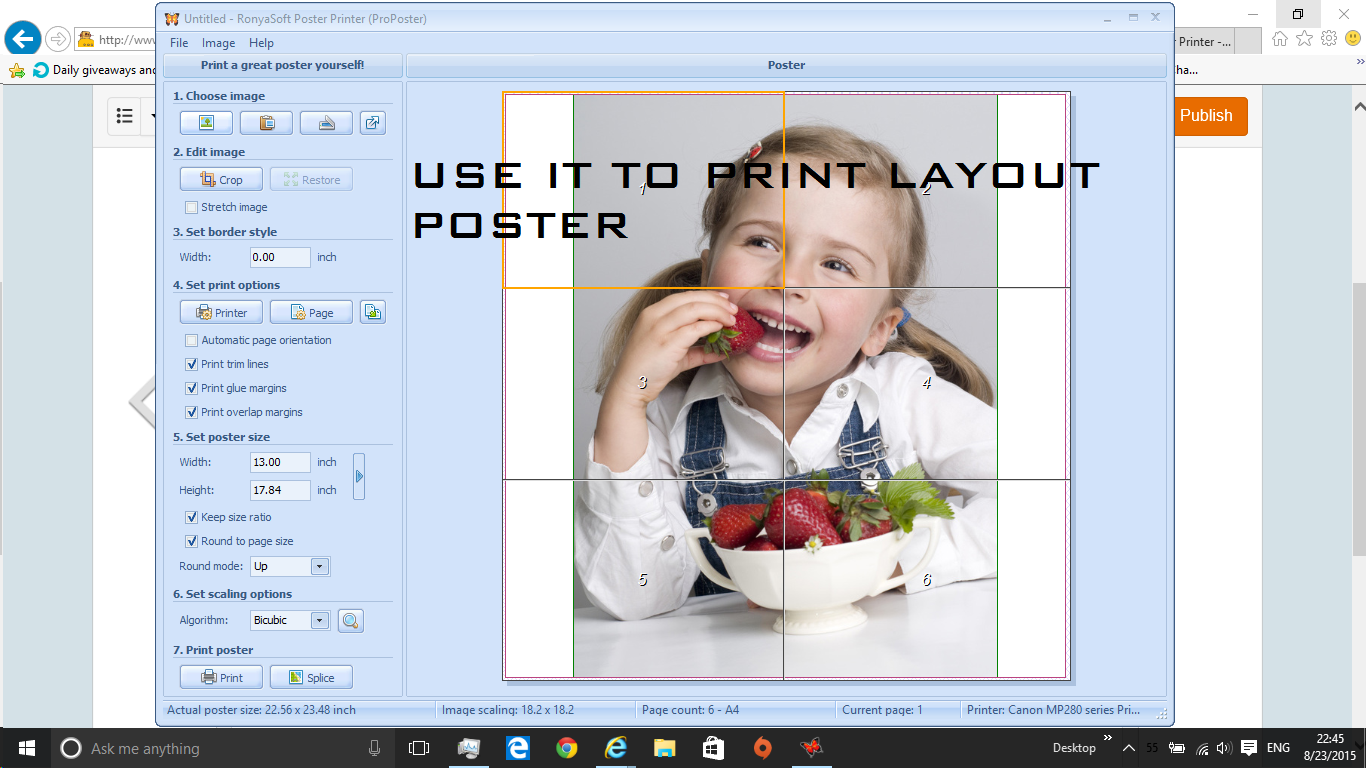This screenshot has height=768, width=1366.
Task: Click the browser Back arrow button
Action: point(22,39)
